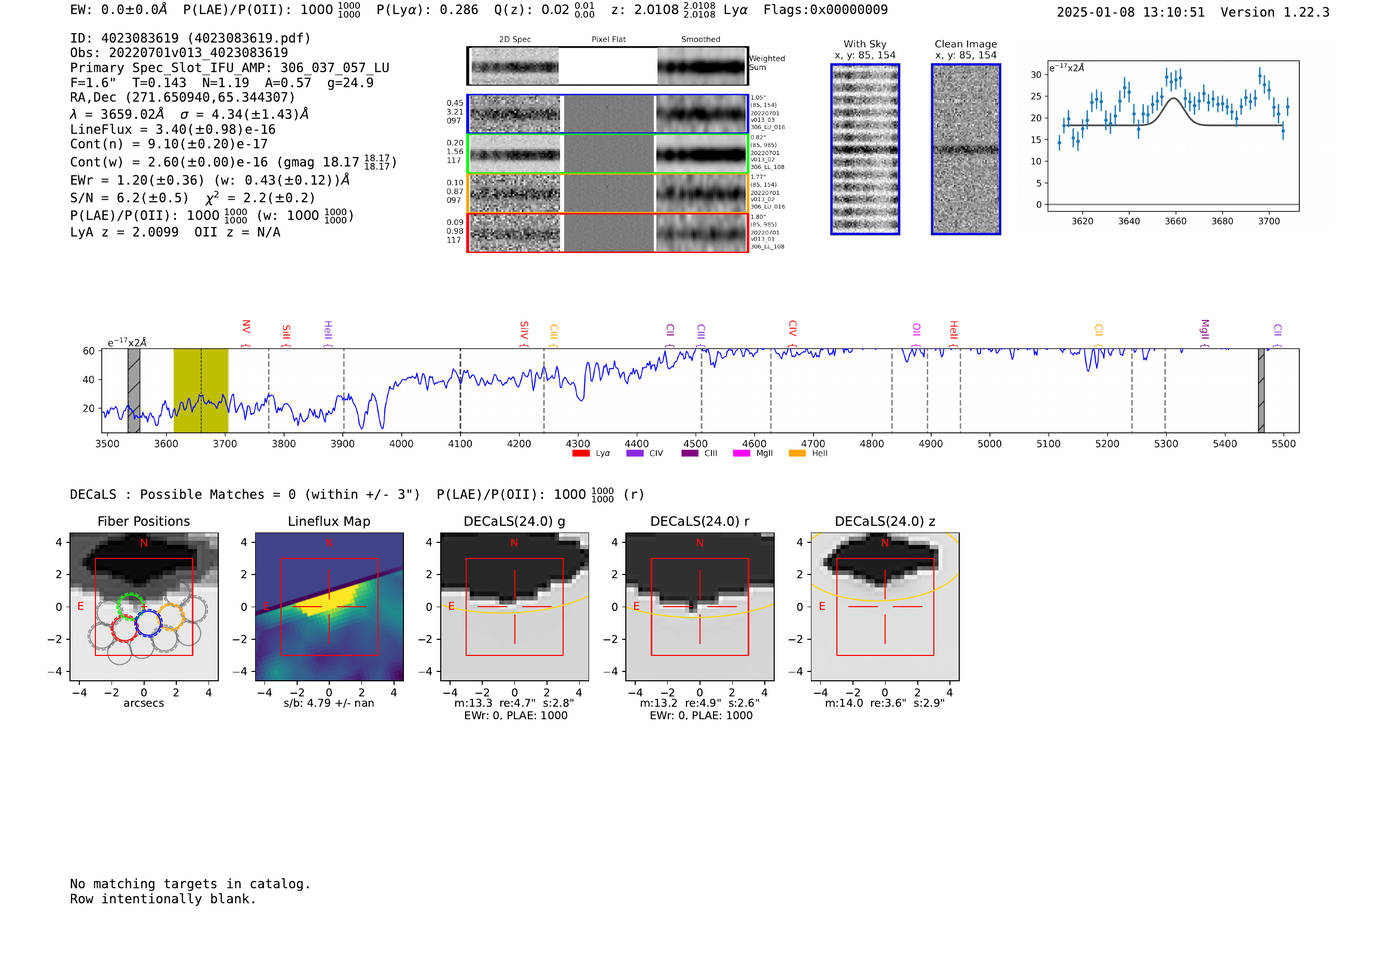Click the hatched gray band near 3550
The image size is (1400, 953).
134,390
